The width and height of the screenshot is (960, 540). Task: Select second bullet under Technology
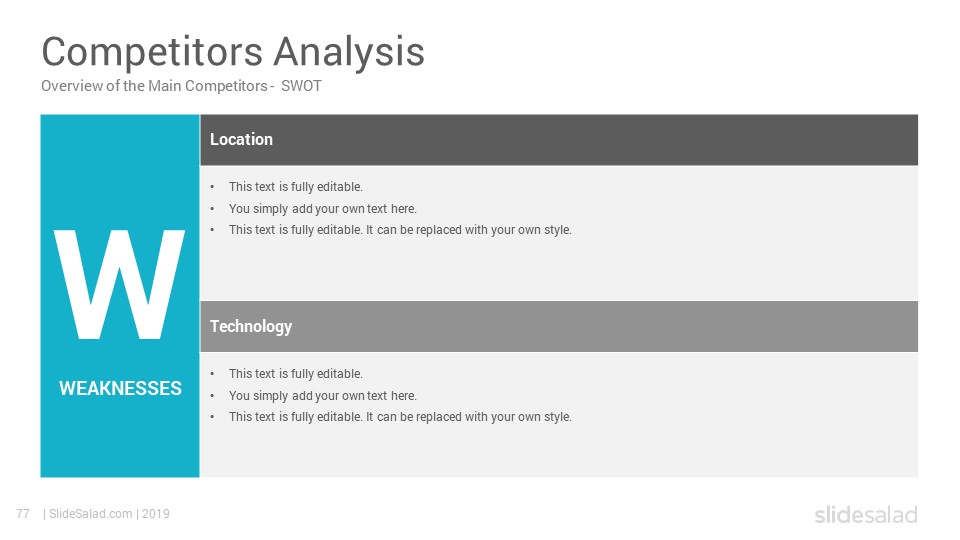[323, 396]
